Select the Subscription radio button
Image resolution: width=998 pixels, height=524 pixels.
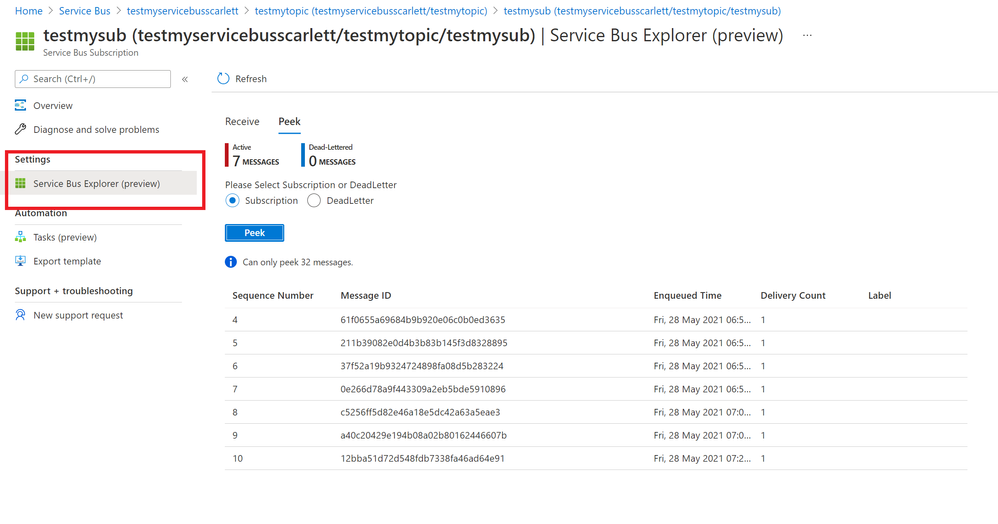(x=233, y=201)
